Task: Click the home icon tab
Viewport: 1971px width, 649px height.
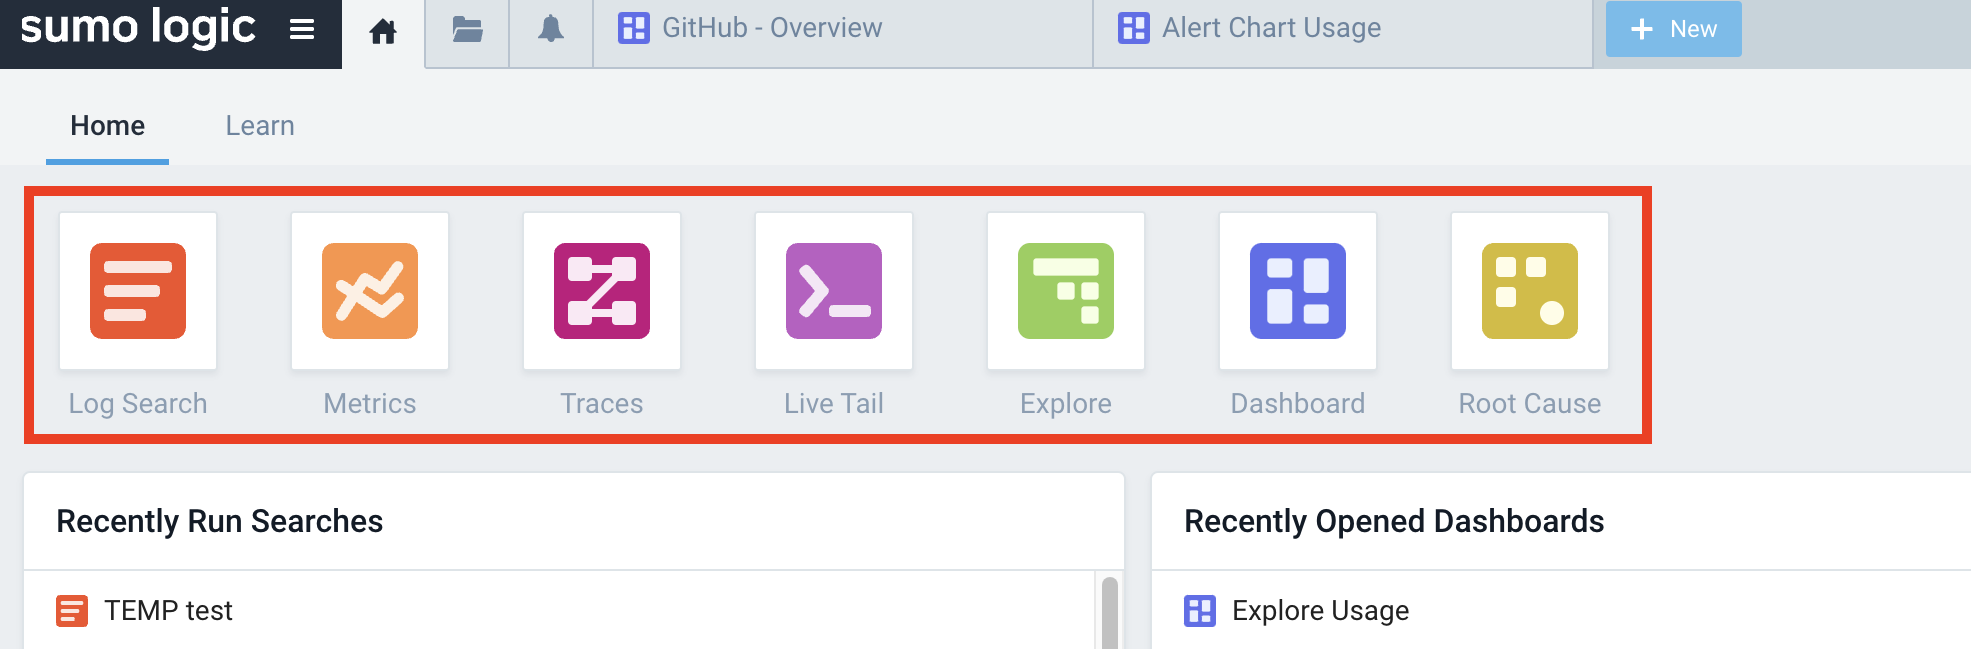Action: coord(383,33)
